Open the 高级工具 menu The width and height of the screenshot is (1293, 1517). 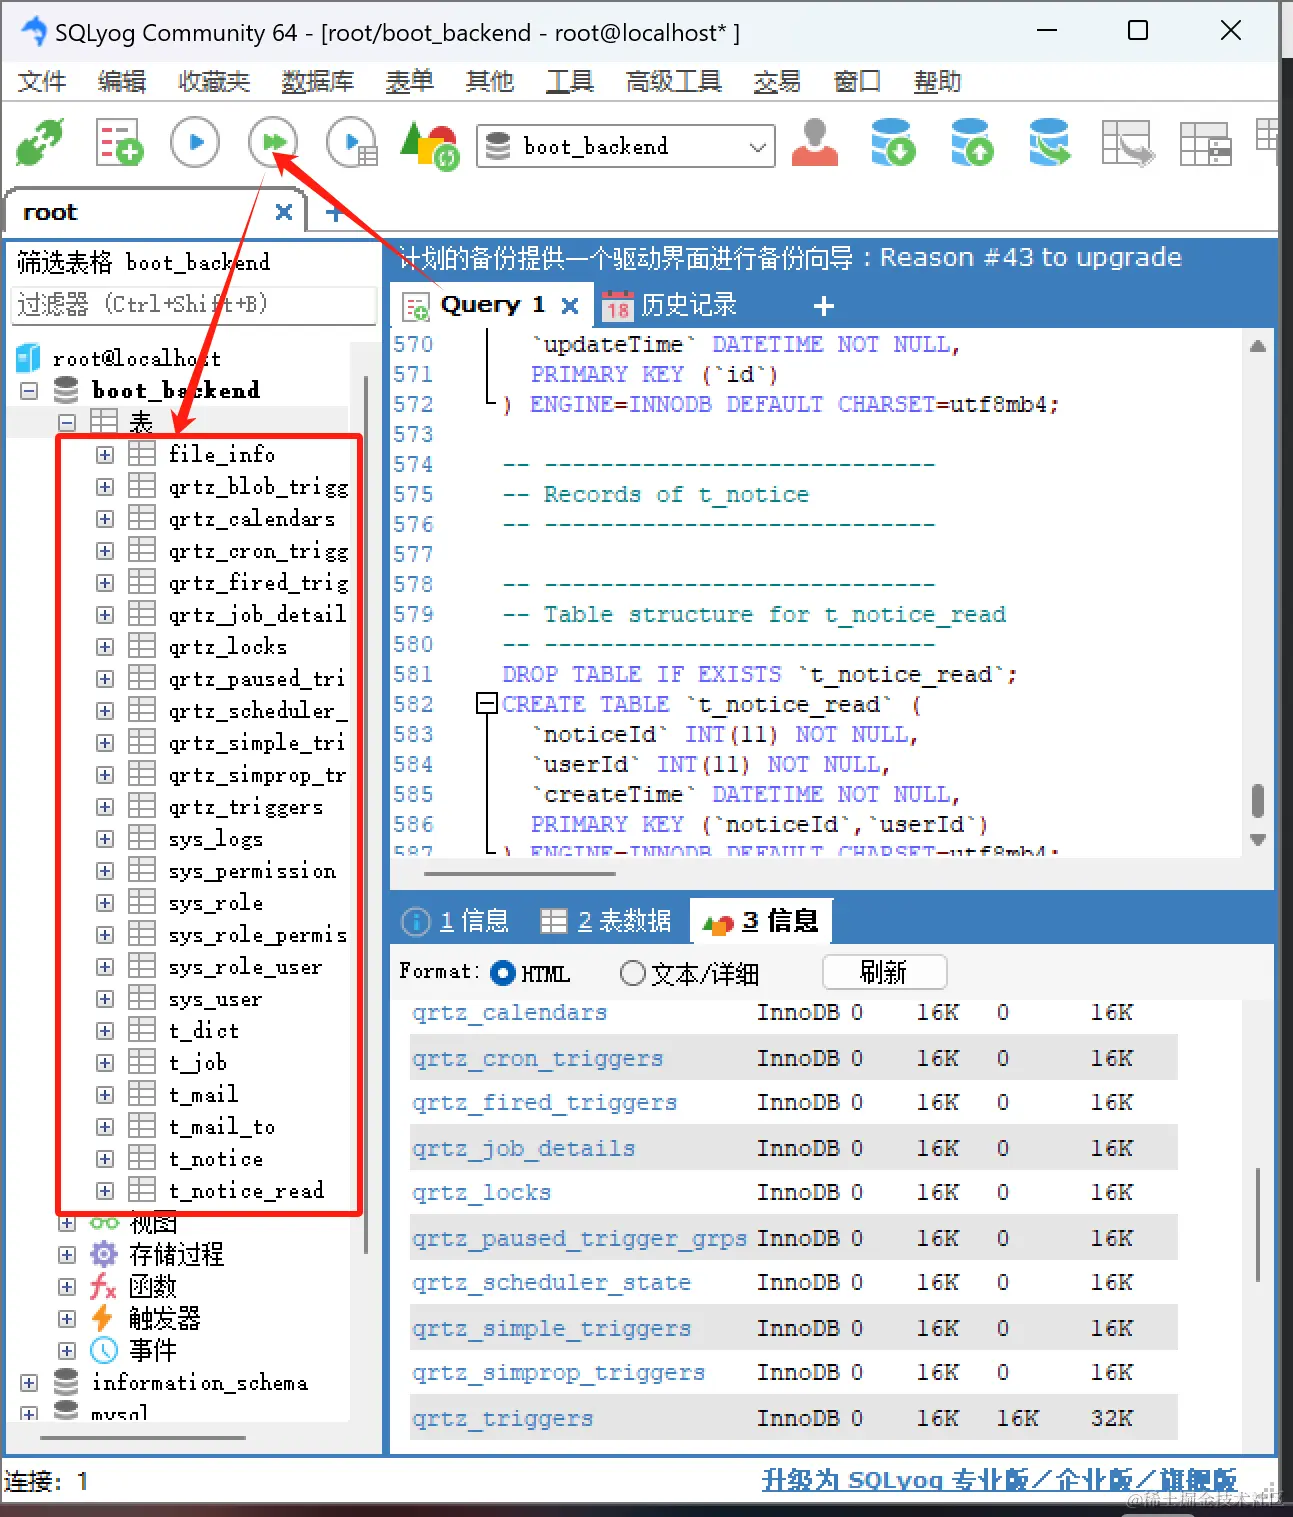coord(674,82)
